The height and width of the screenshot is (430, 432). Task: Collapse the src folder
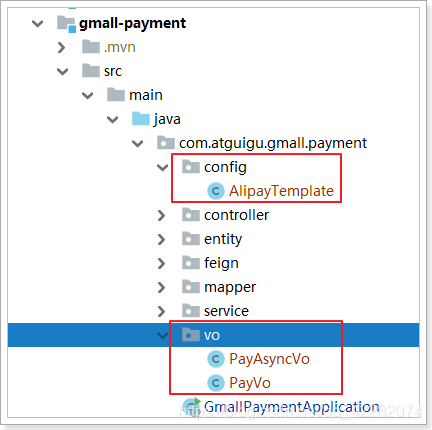click(x=63, y=72)
